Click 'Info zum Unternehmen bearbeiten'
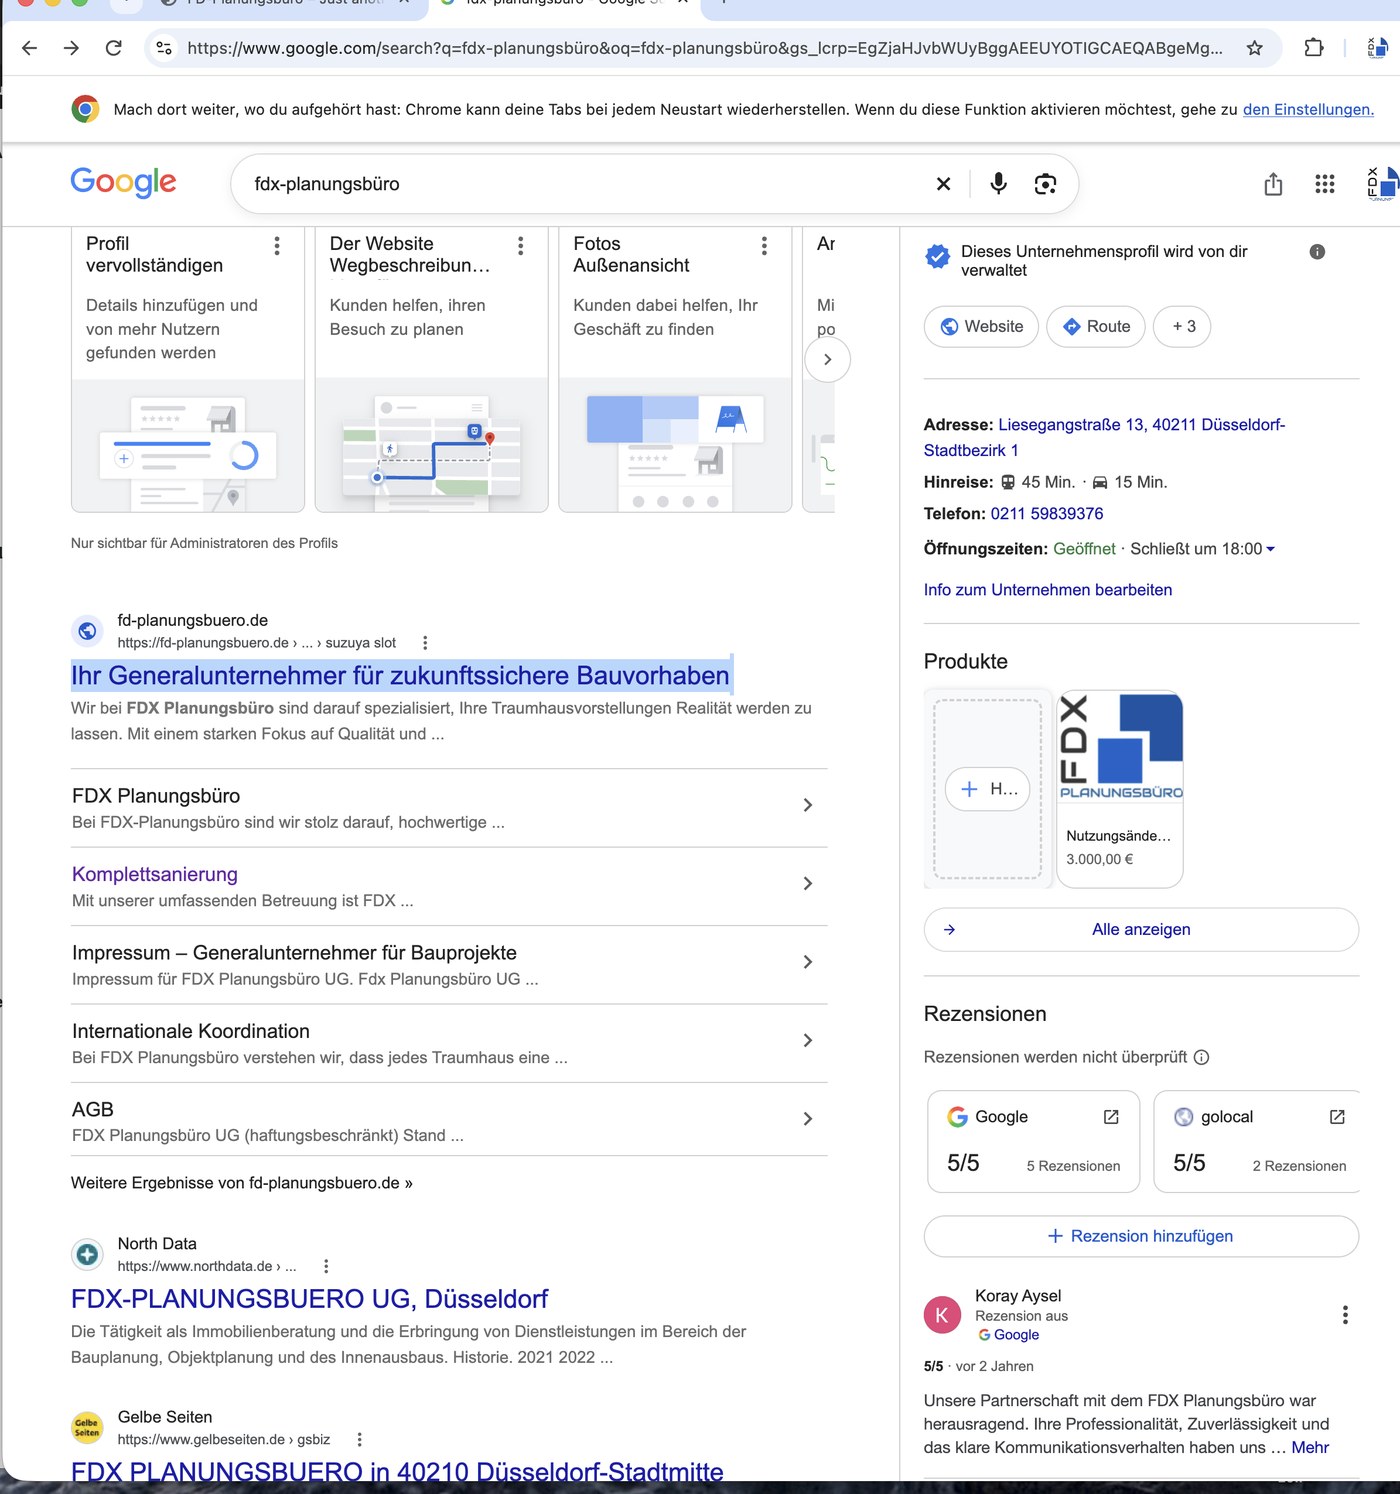Viewport: 1400px width, 1494px height. coord(1048,590)
